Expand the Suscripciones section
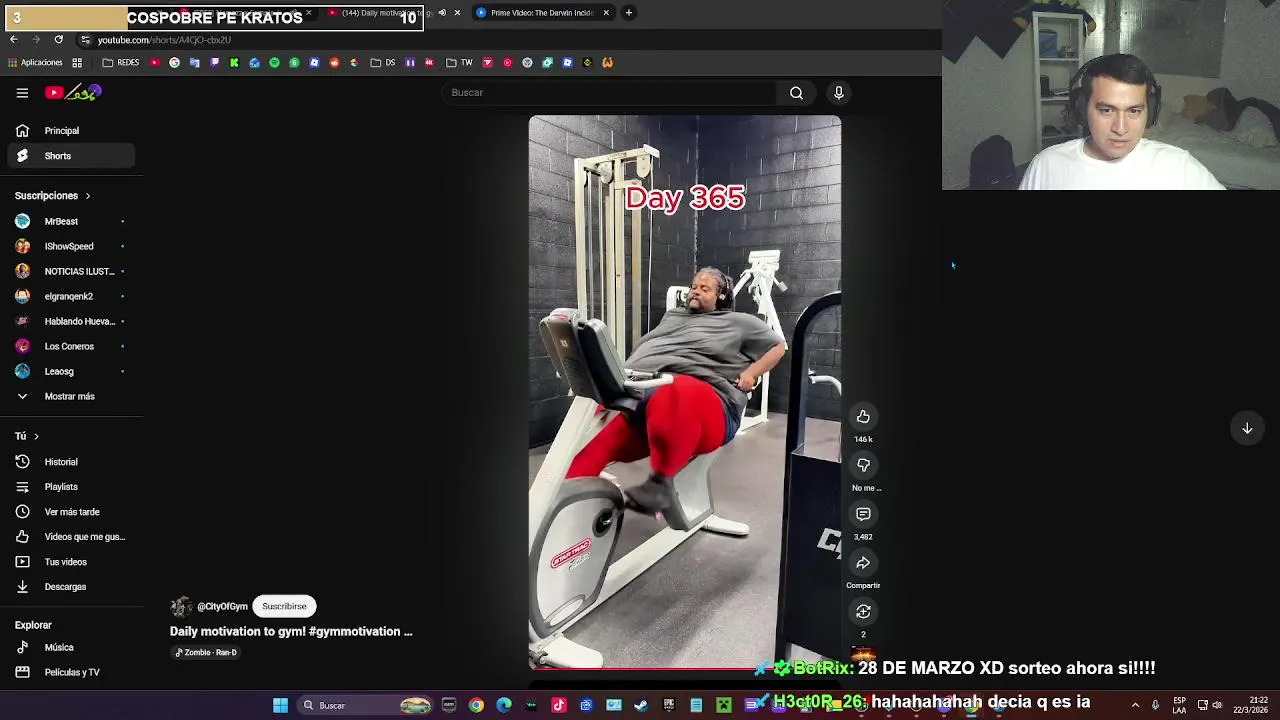The width and height of the screenshot is (1280, 720). [x=53, y=196]
